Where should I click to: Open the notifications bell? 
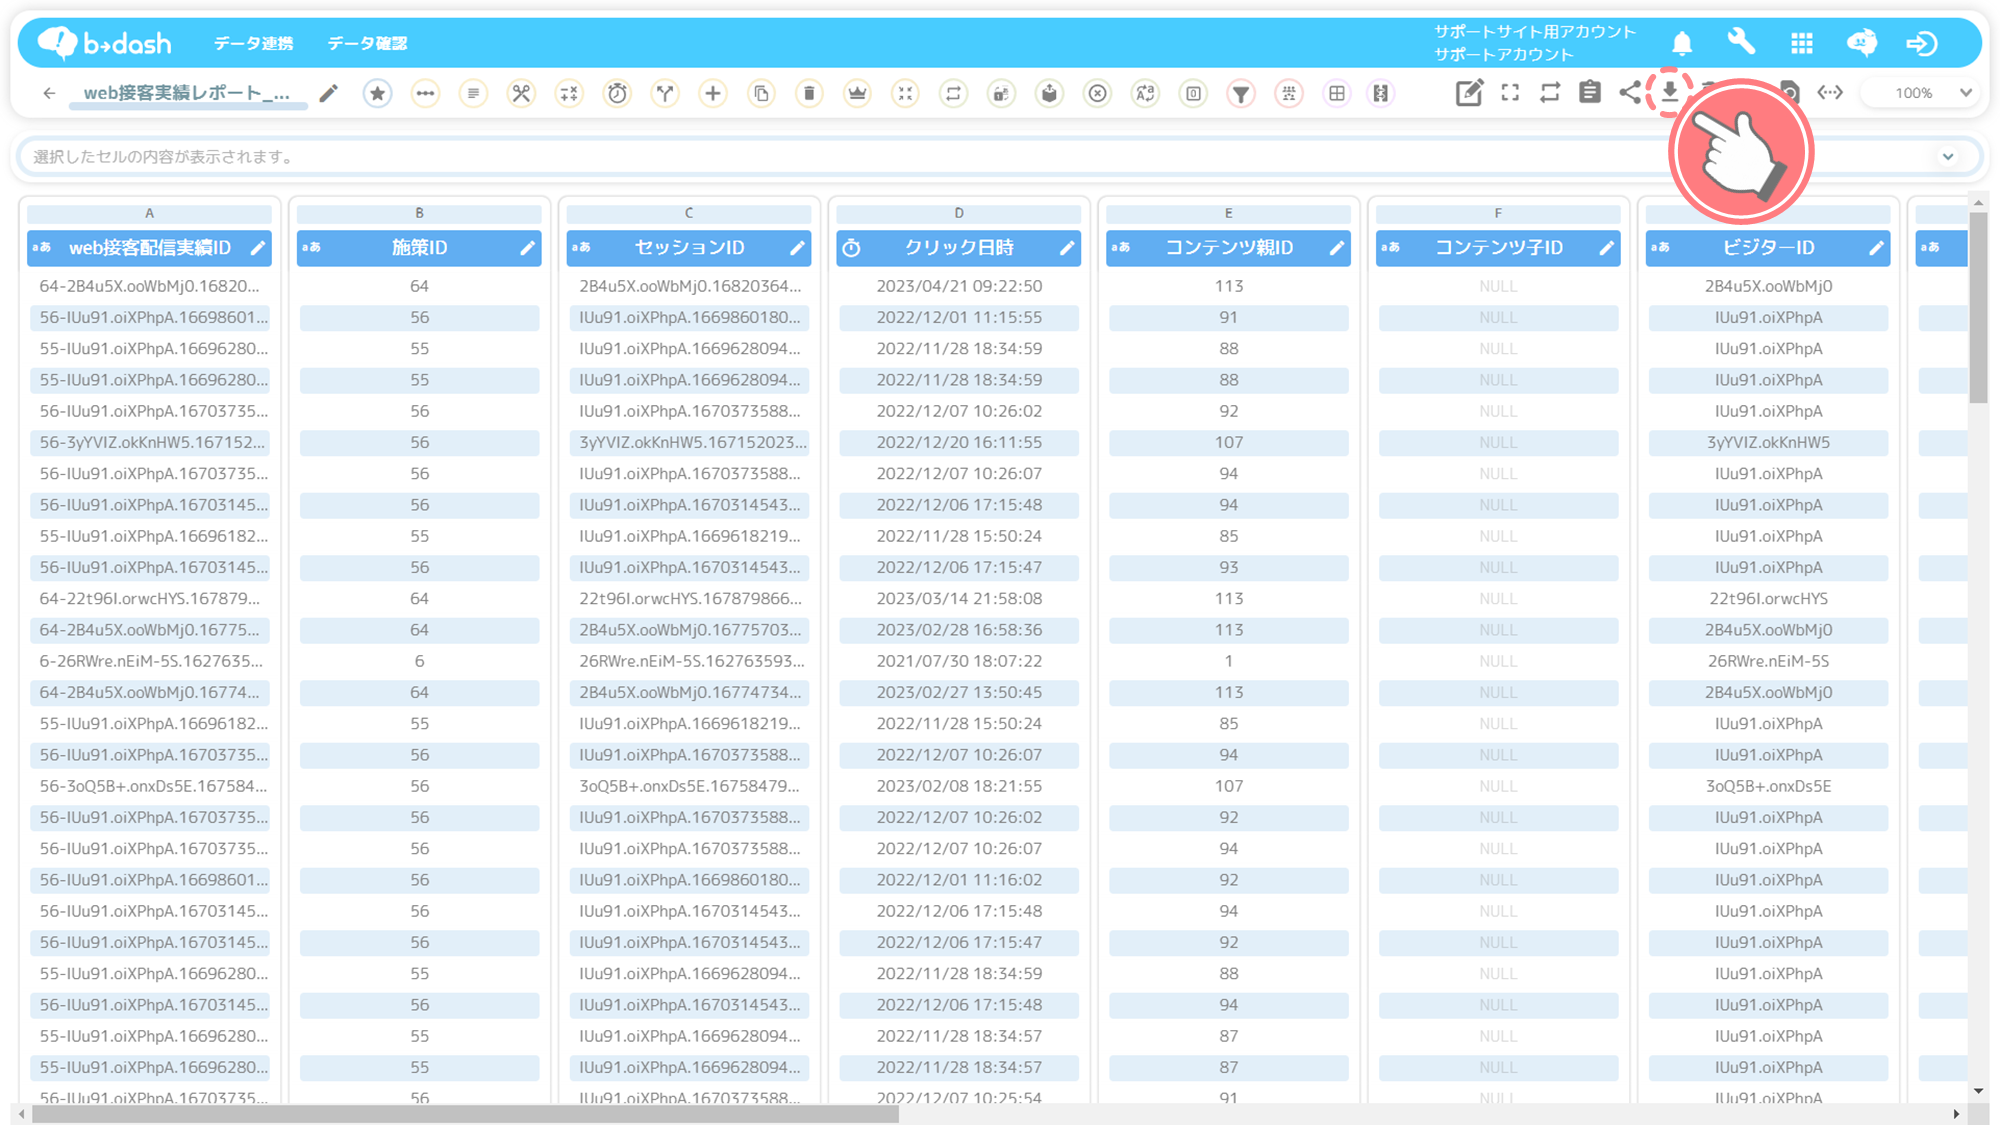pyautogui.click(x=1682, y=43)
